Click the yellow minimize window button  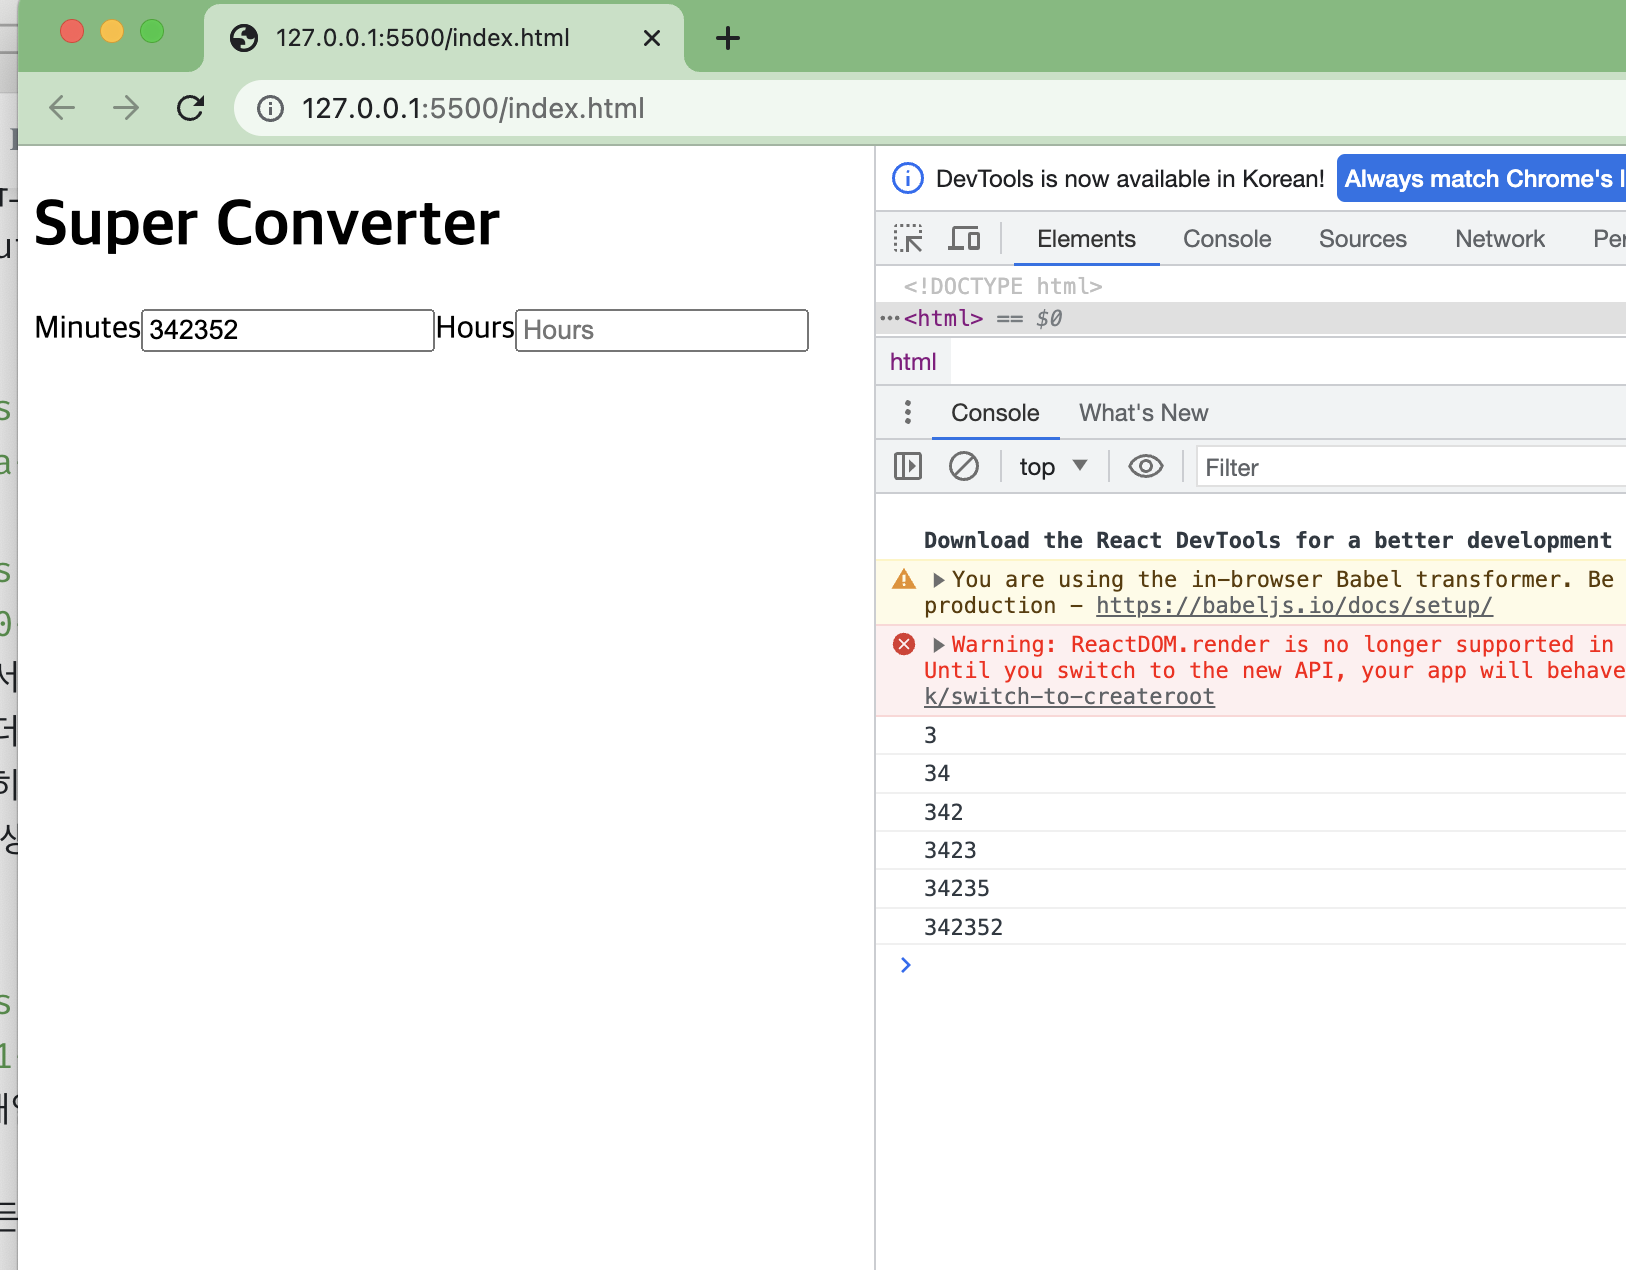[x=112, y=31]
